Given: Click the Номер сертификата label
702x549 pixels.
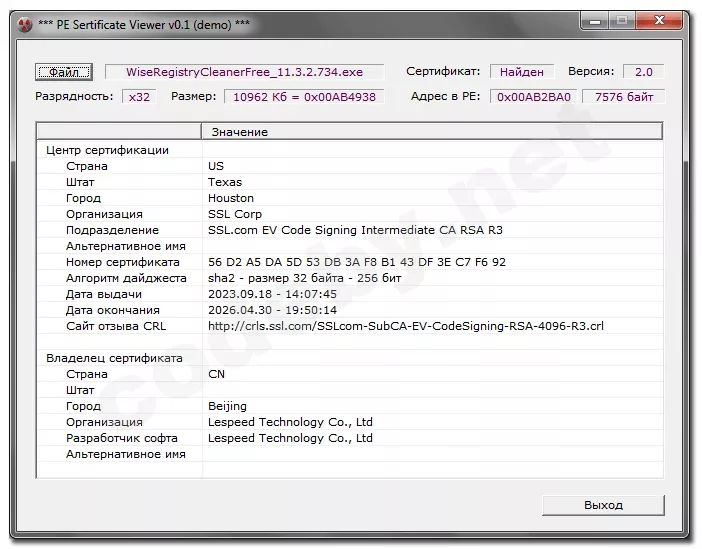Looking at the screenshot, I should pyautogui.click(x=123, y=262).
